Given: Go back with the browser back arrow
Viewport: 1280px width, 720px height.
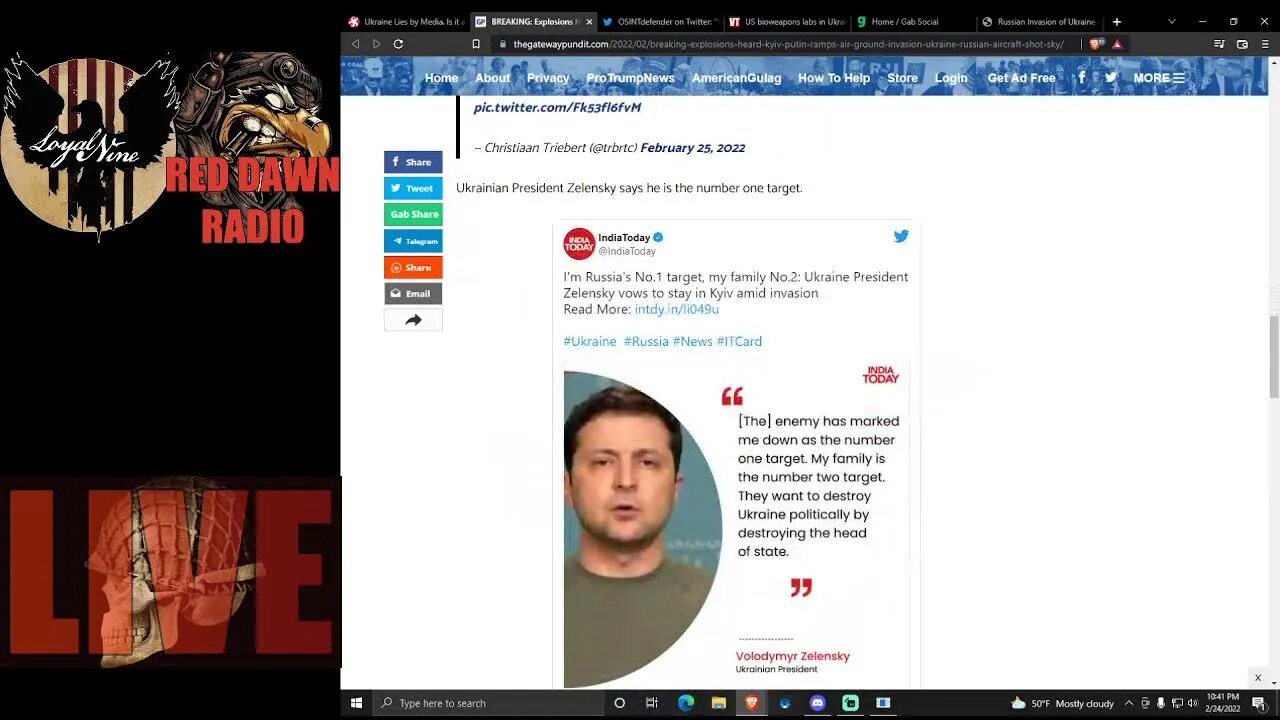Looking at the screenshot, I should coord(355,44).
